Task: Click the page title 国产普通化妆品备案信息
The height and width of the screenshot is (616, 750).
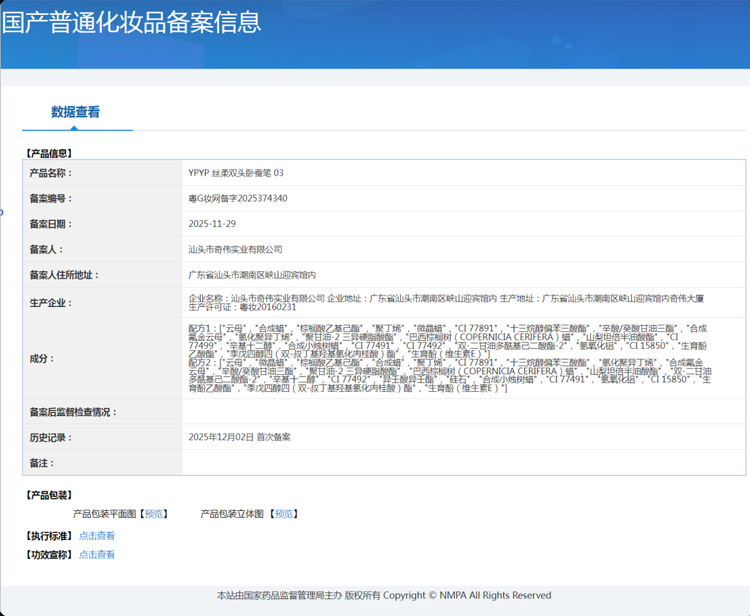Action: pos(132,22)
